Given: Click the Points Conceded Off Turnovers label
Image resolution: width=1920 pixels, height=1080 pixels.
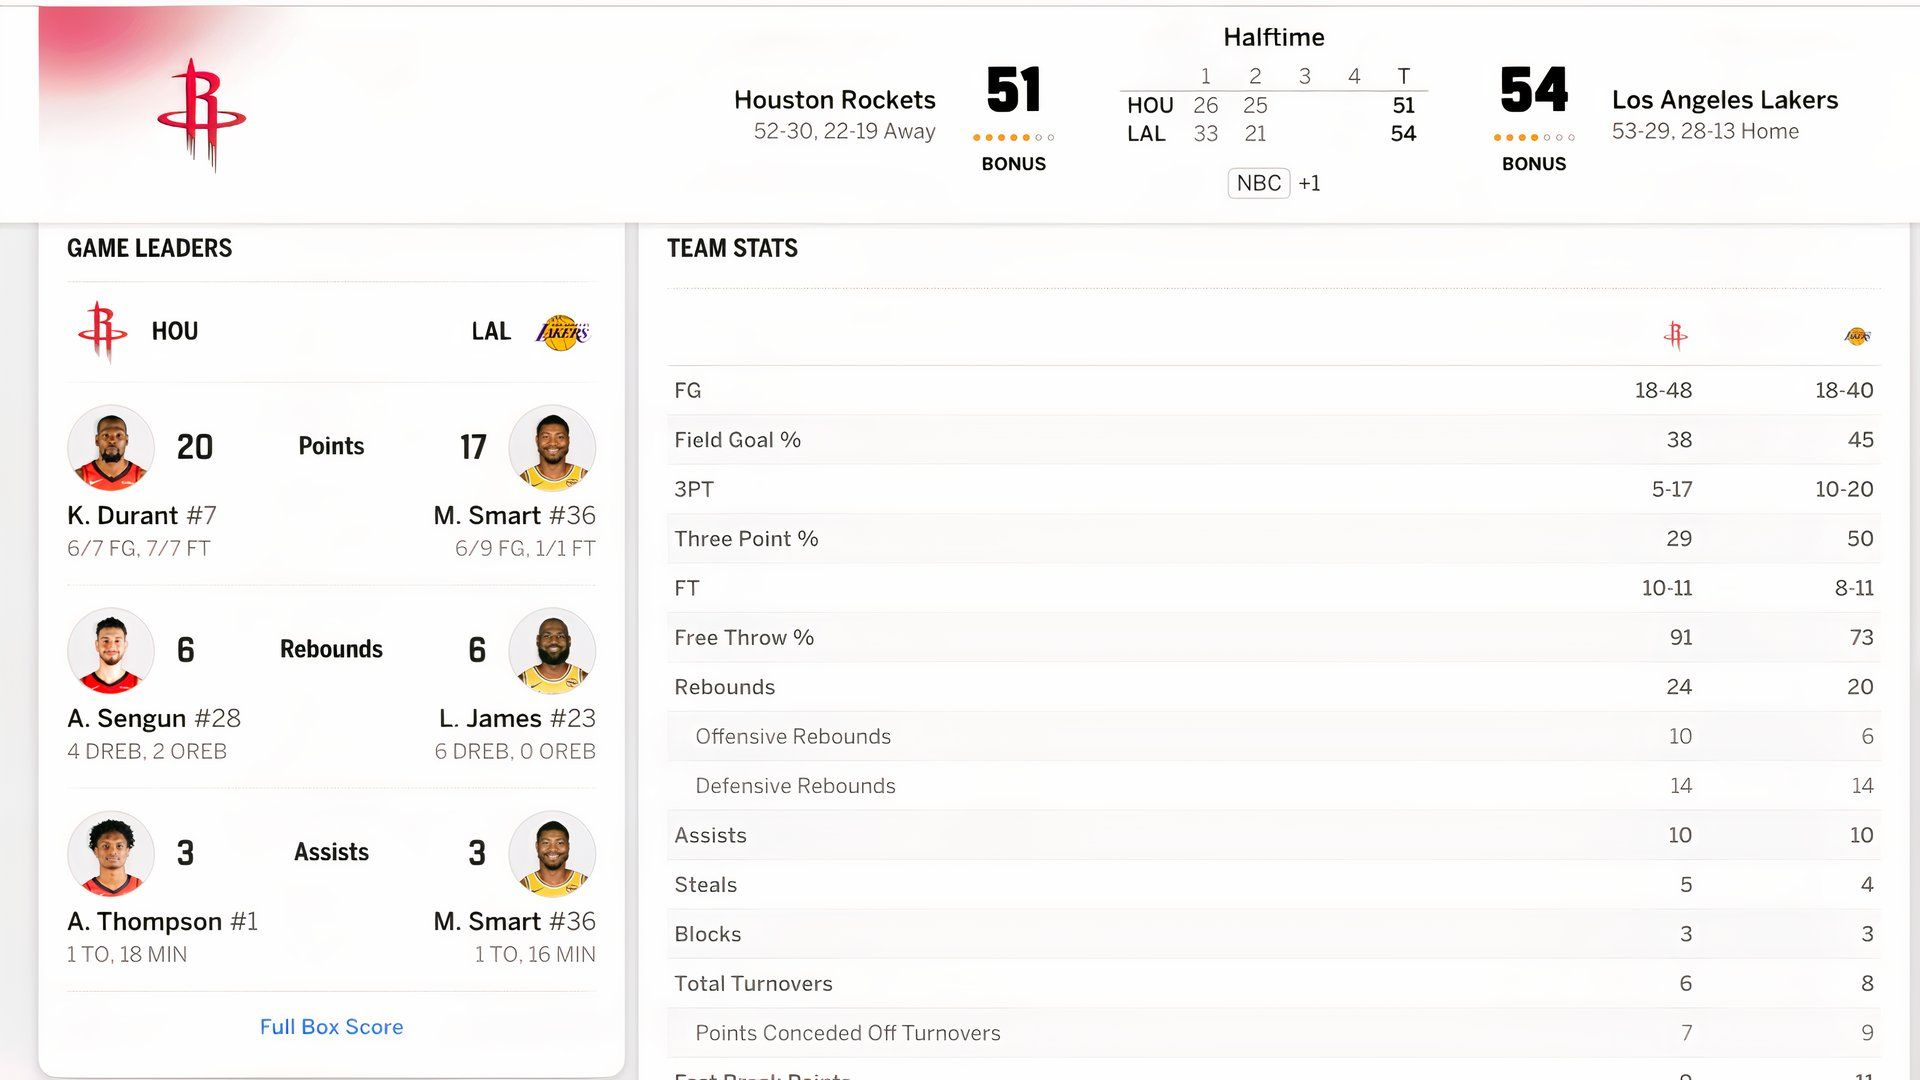Looking at the screenshot, I should click(848, 1033).
